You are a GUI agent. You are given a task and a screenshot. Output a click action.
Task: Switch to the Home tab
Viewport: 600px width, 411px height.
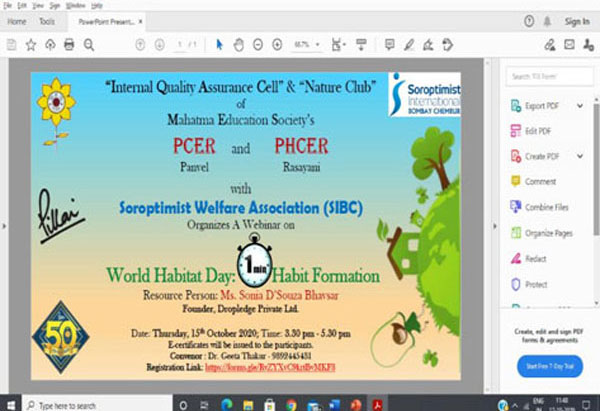click(17, 21)
